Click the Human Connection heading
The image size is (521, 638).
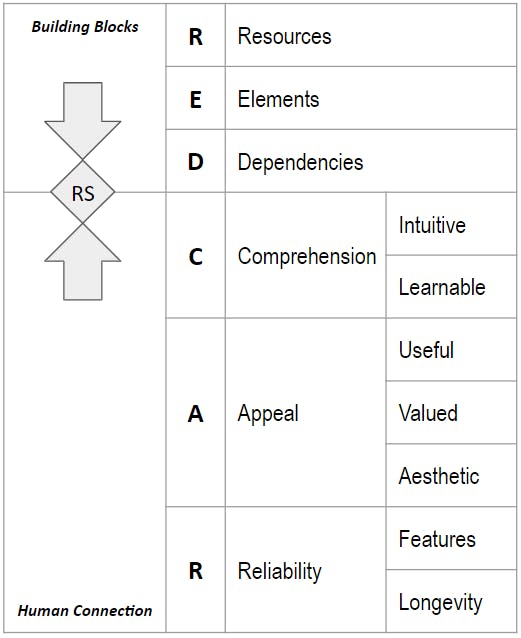pyautogui.click(x=85, y=611)
